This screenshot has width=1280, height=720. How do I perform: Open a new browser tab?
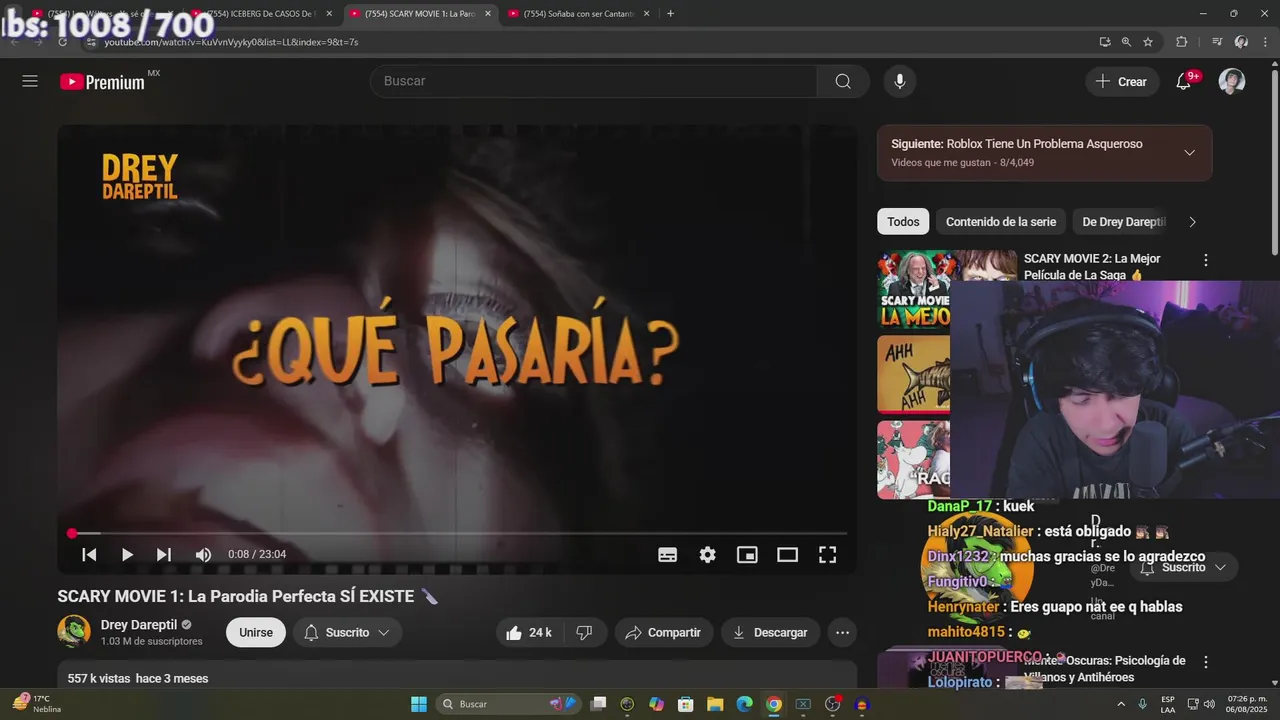[670, 14]
